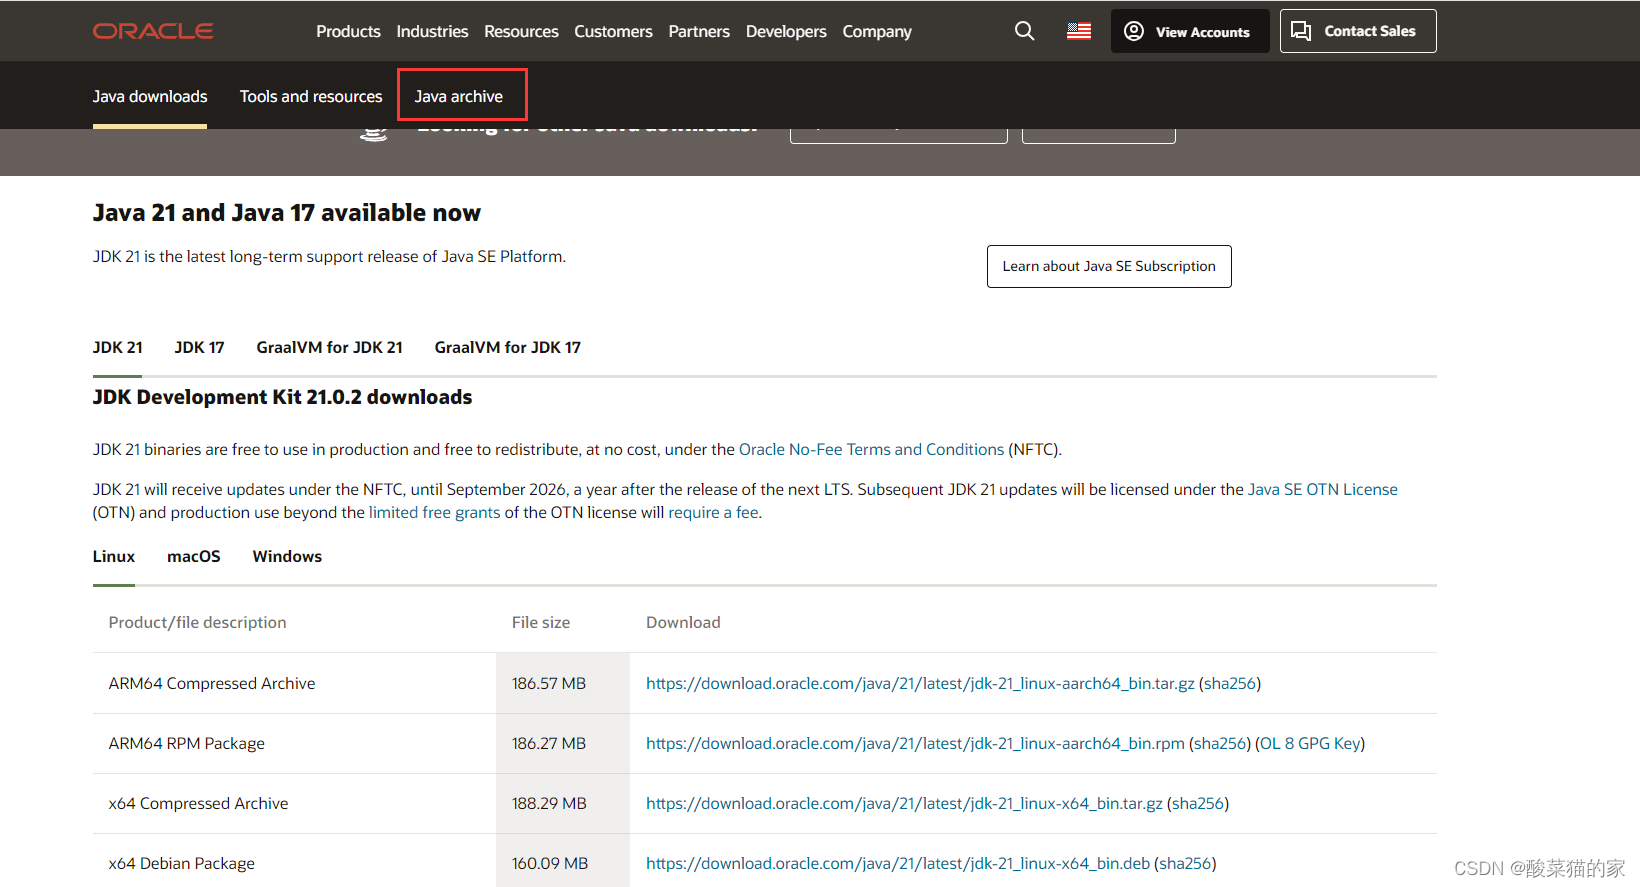Download jdk-21_linux-aarch64_bin.rpm link

tap(915, 743)
